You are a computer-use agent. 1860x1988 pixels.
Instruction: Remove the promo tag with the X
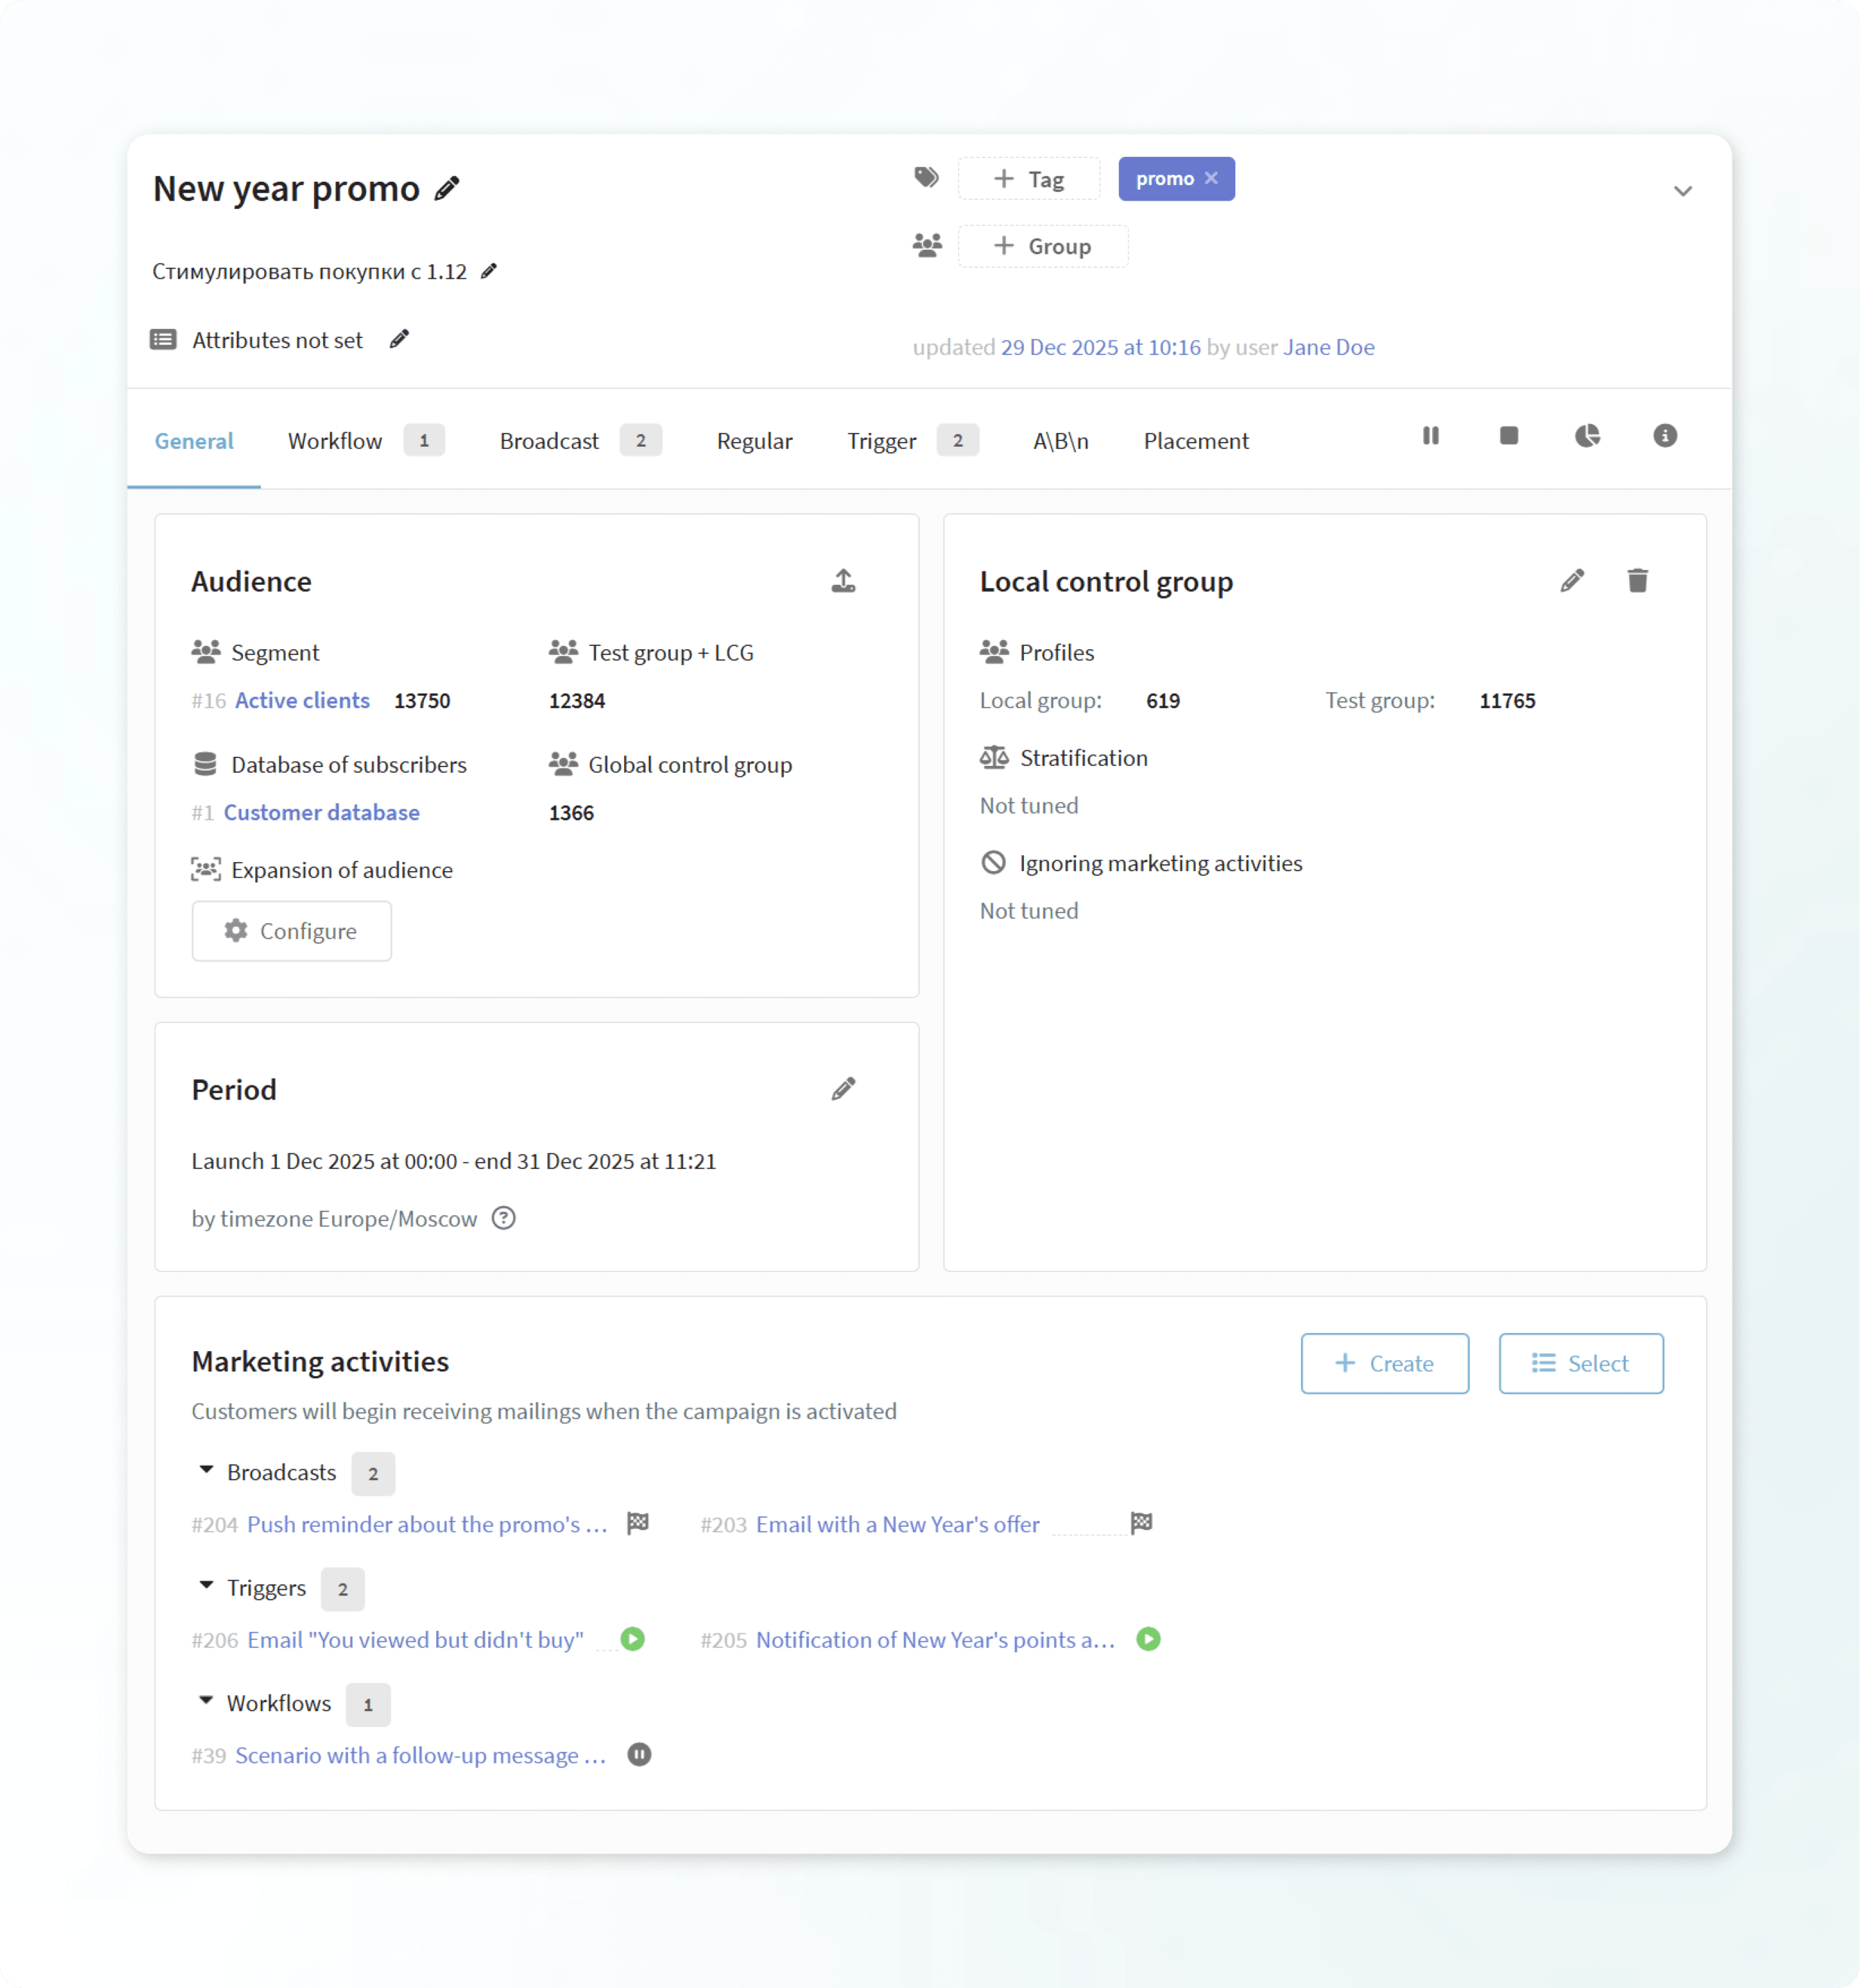point(1211,178)
